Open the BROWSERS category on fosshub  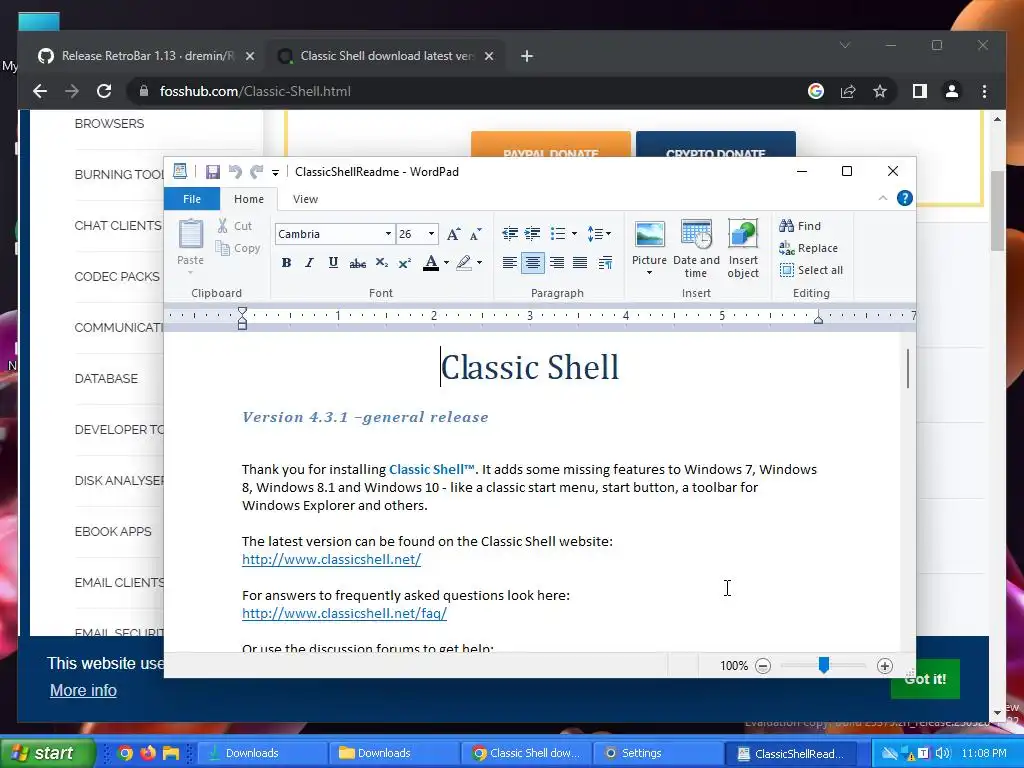[109, 123]
